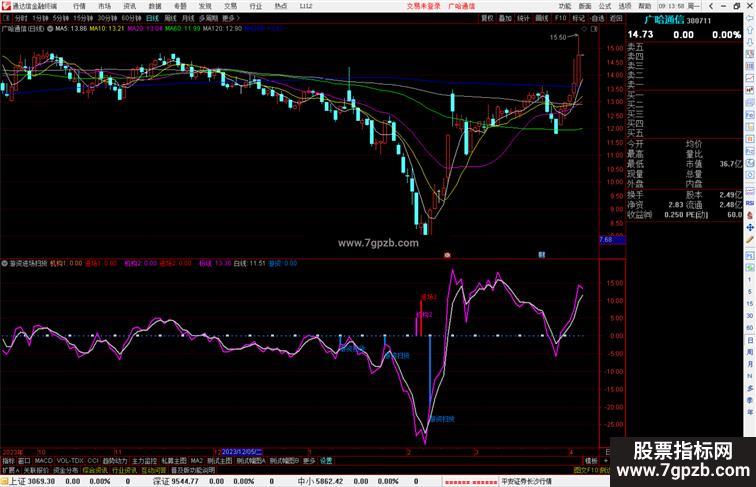Switch to the 分时 intraday chart period
756x487 pixels.
(21, 18)
